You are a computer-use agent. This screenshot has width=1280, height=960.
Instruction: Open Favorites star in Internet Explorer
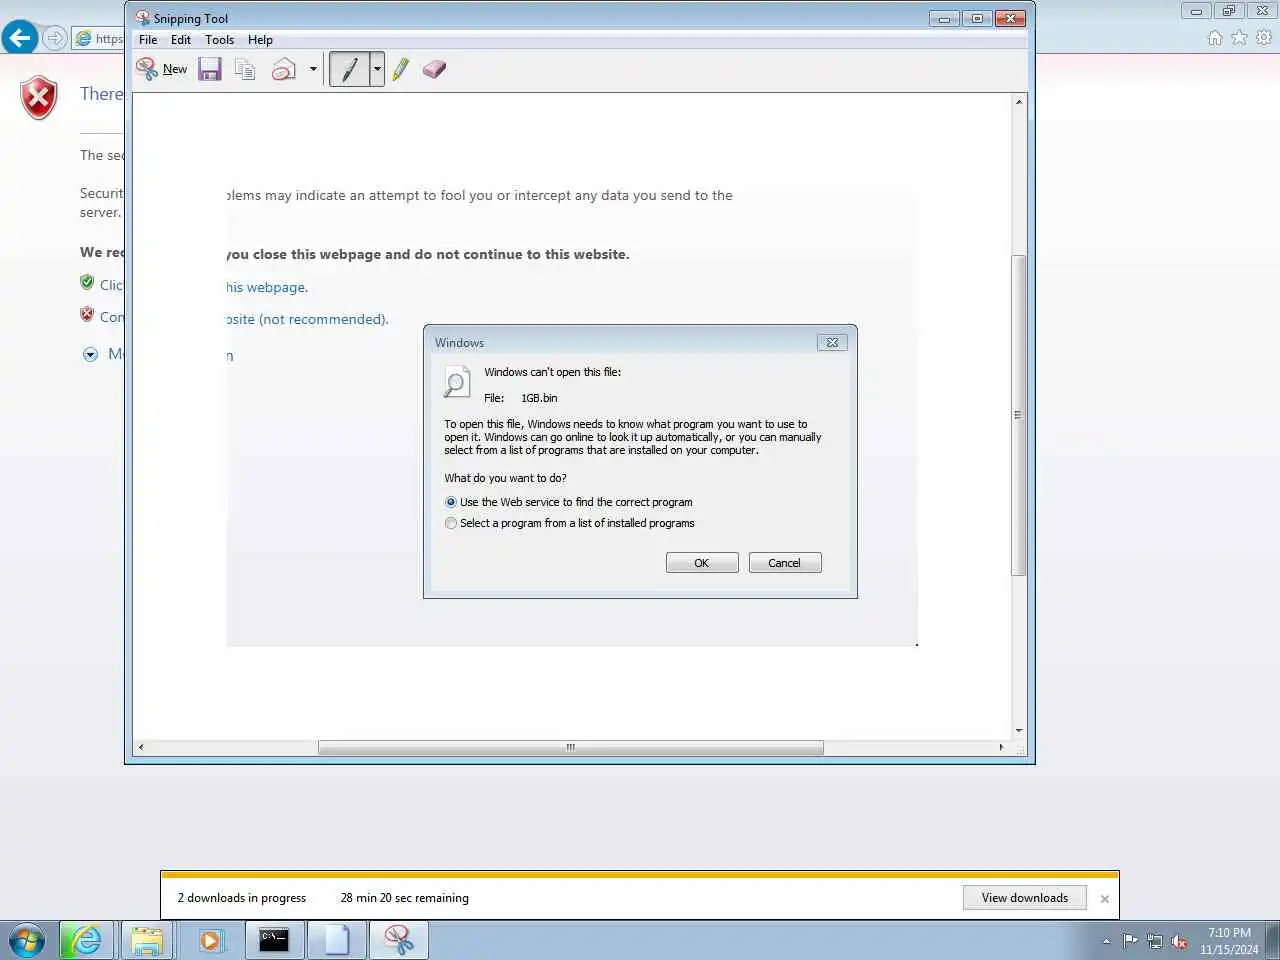pyautogui.click(x=1239, y=38)
